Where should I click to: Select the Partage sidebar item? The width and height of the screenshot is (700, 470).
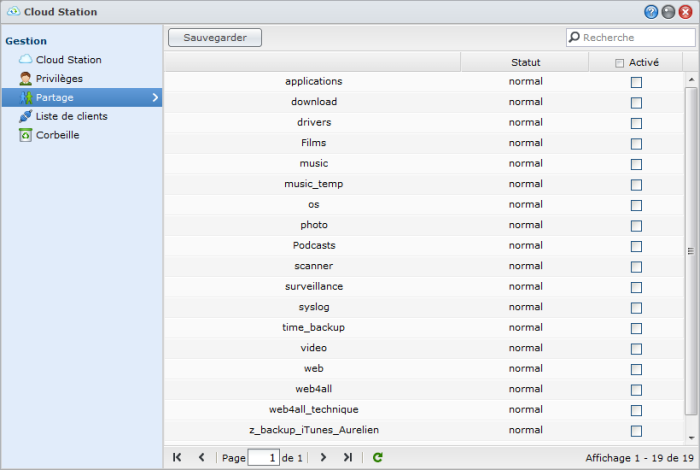click(82, 97)
